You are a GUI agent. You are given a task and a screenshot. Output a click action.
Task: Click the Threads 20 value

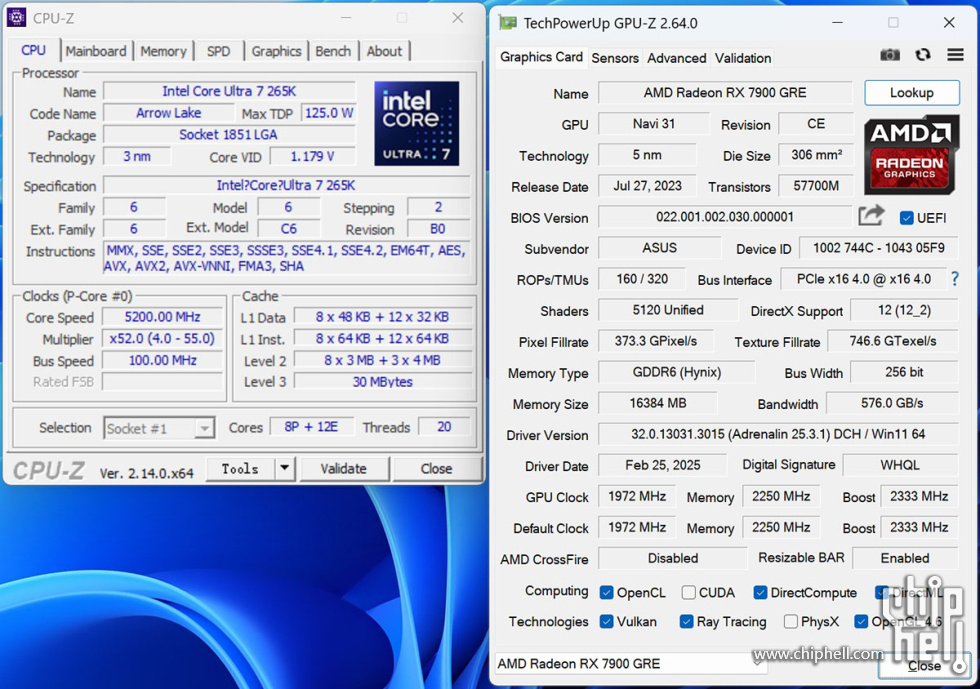point(444,427)
